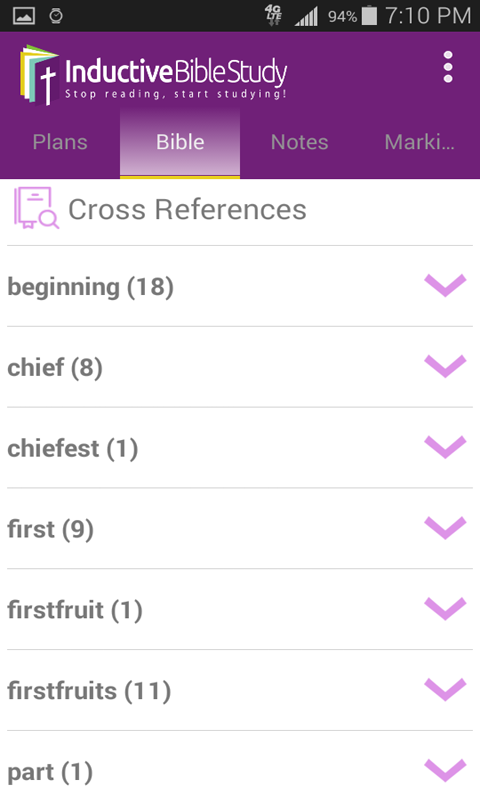Tap the signal strength icon

pos(307,16)
